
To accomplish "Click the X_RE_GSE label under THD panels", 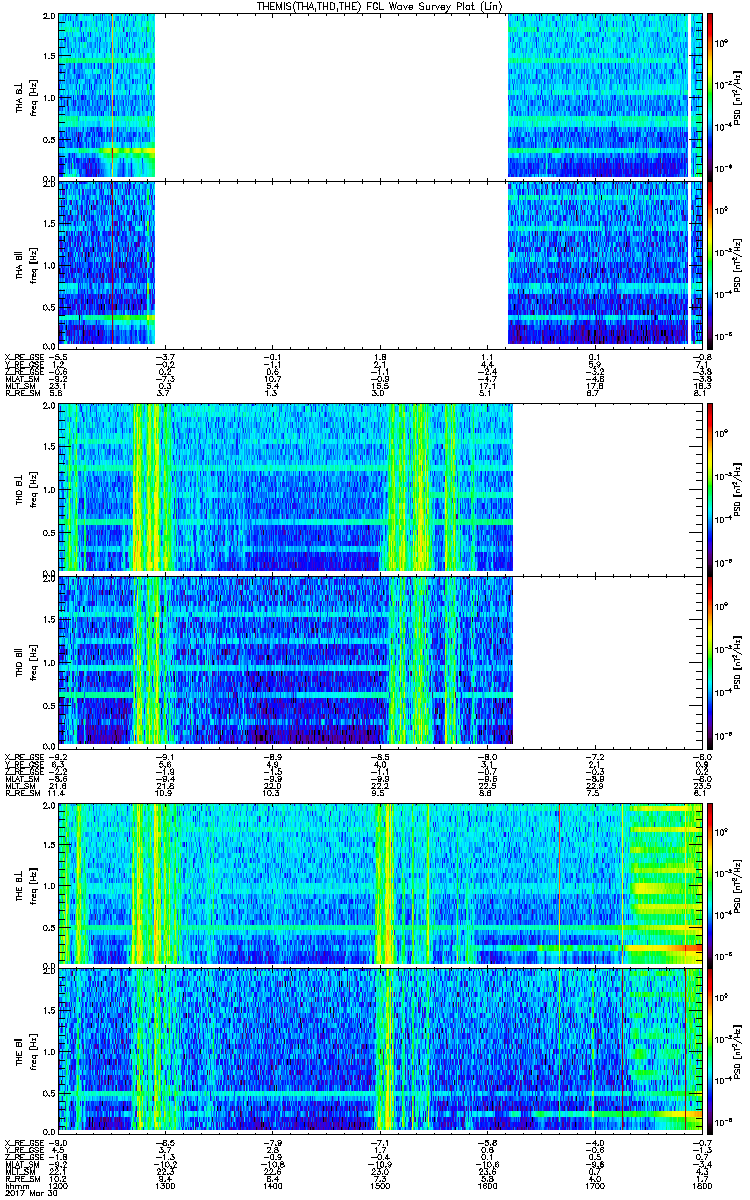I will pyautogui.click(x=23, y=756).
